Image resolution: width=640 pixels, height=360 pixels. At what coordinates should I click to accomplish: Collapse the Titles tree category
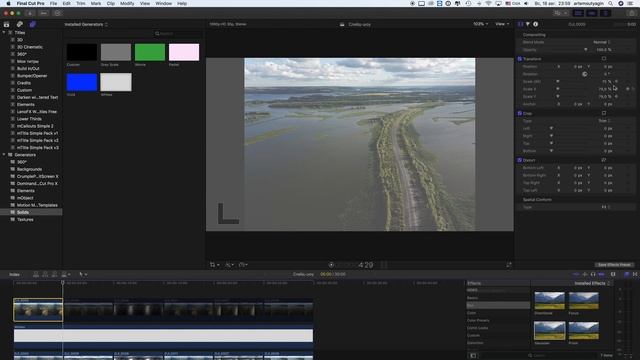4,33
